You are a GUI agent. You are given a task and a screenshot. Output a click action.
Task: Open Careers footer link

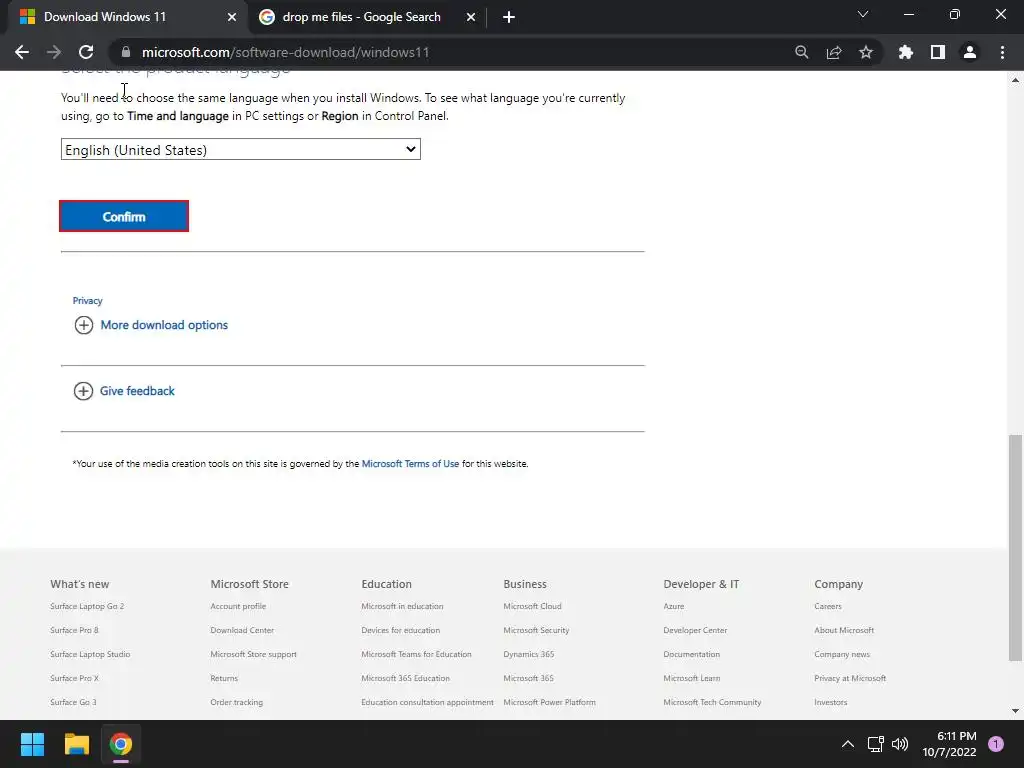[827, 606]
